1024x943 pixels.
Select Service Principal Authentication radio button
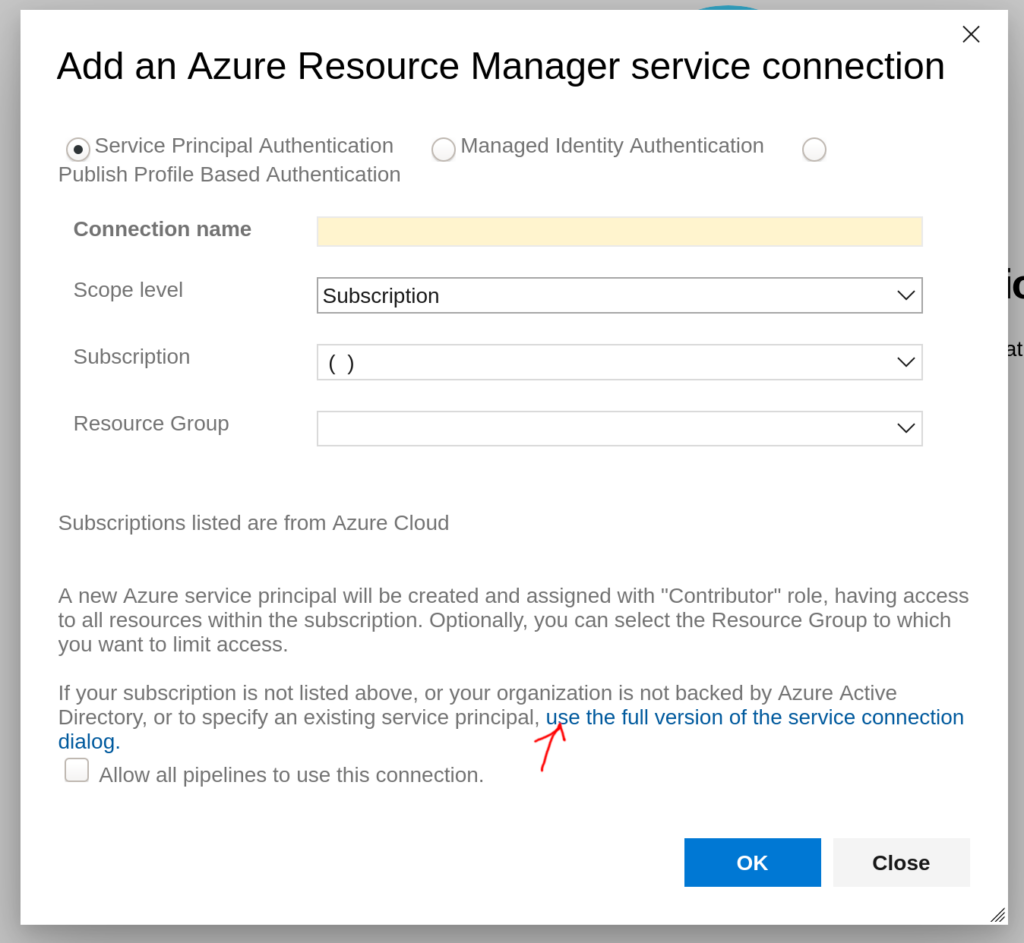78,149
